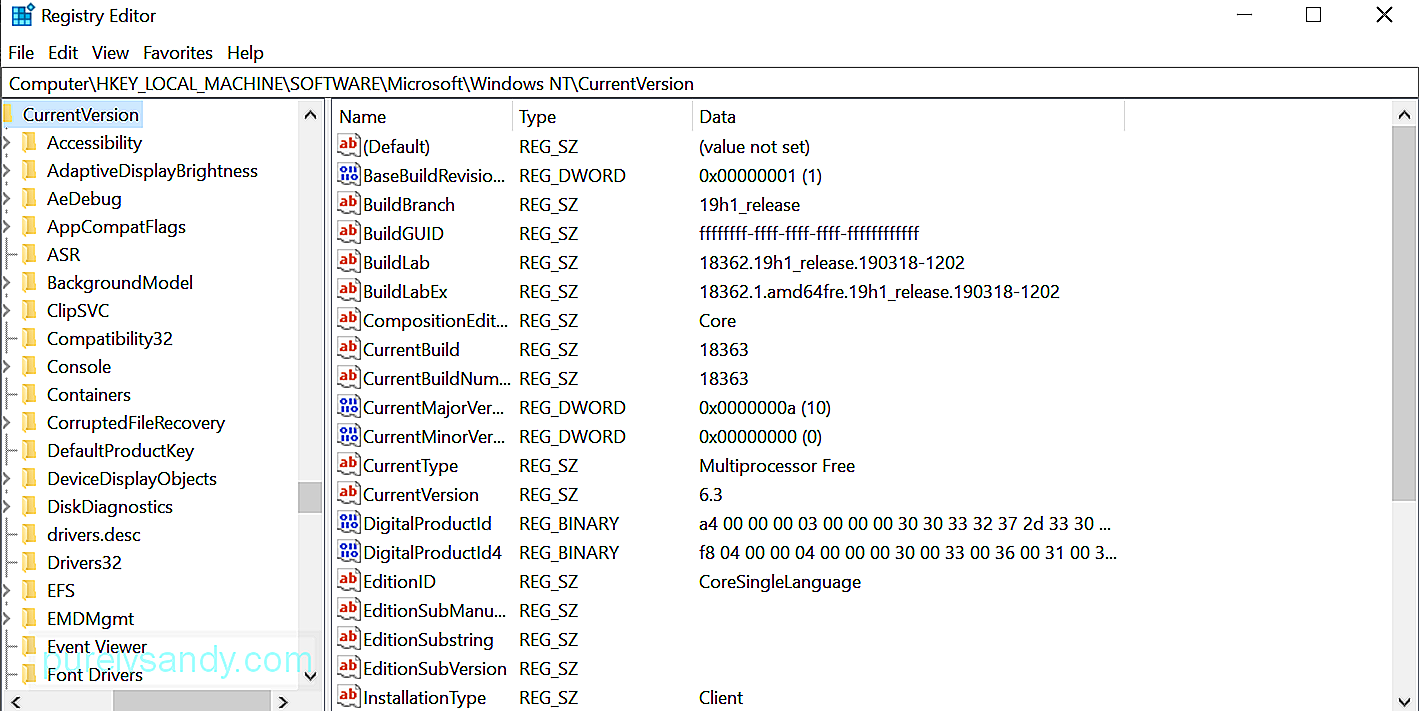The width and height of the screenshot is (1419, 711).
Task: Open the View menu
Action: point(110,53)
